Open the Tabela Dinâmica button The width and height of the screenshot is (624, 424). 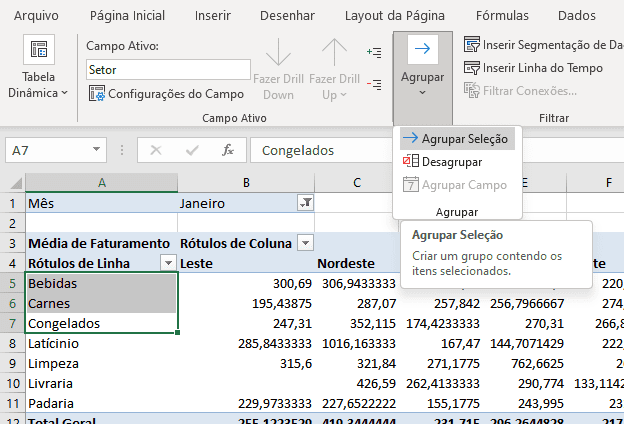tap(38, 67)
